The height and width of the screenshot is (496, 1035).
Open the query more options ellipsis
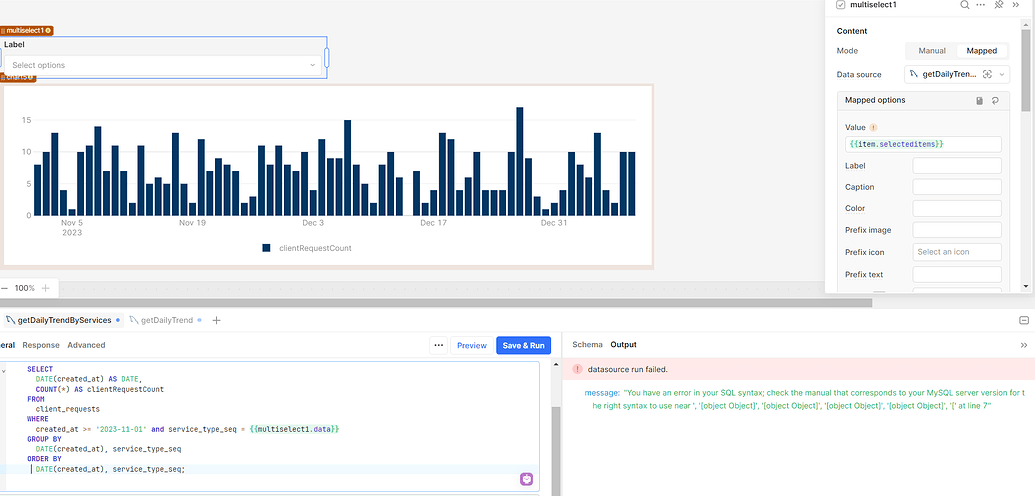tap(438, 345)
